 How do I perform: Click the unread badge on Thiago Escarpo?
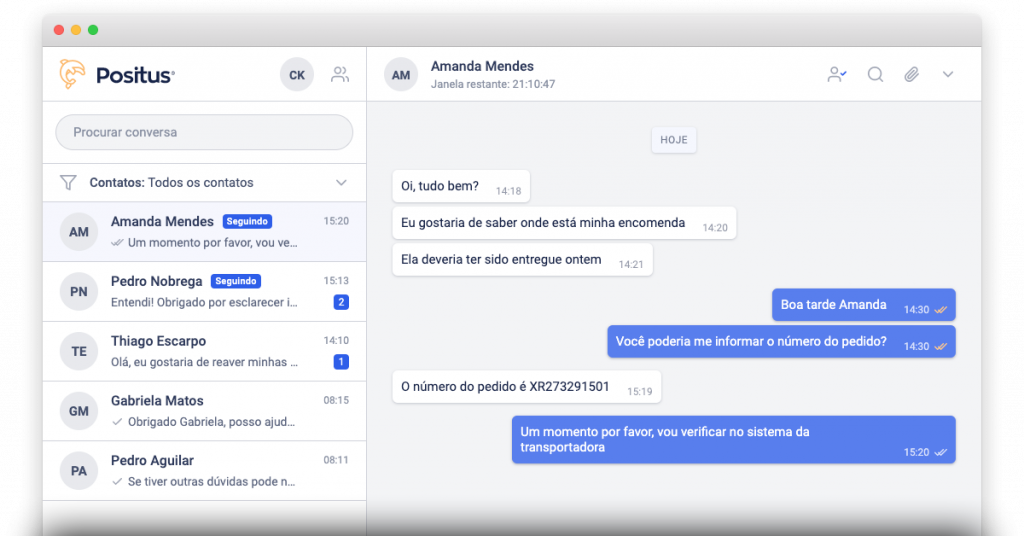pos(341,362)
